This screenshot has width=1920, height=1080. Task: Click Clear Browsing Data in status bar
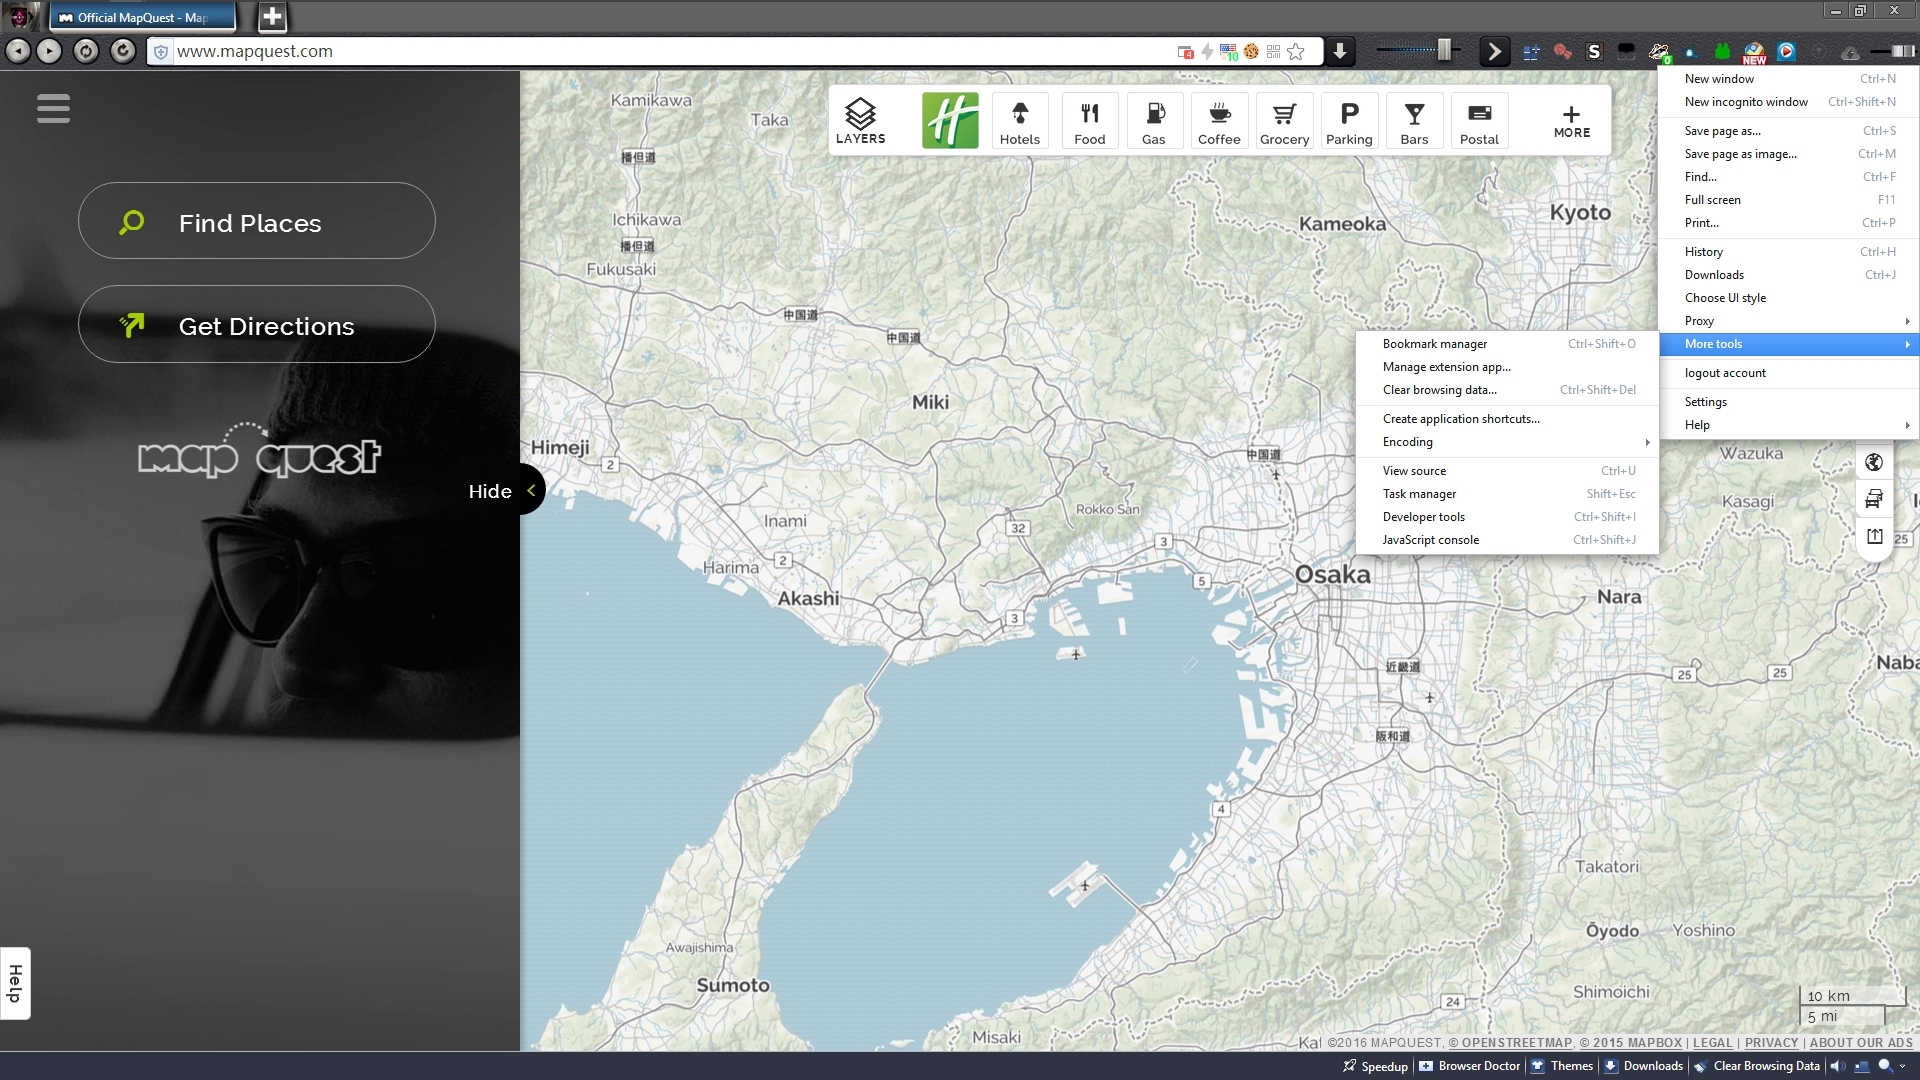pos(1757,1066)
